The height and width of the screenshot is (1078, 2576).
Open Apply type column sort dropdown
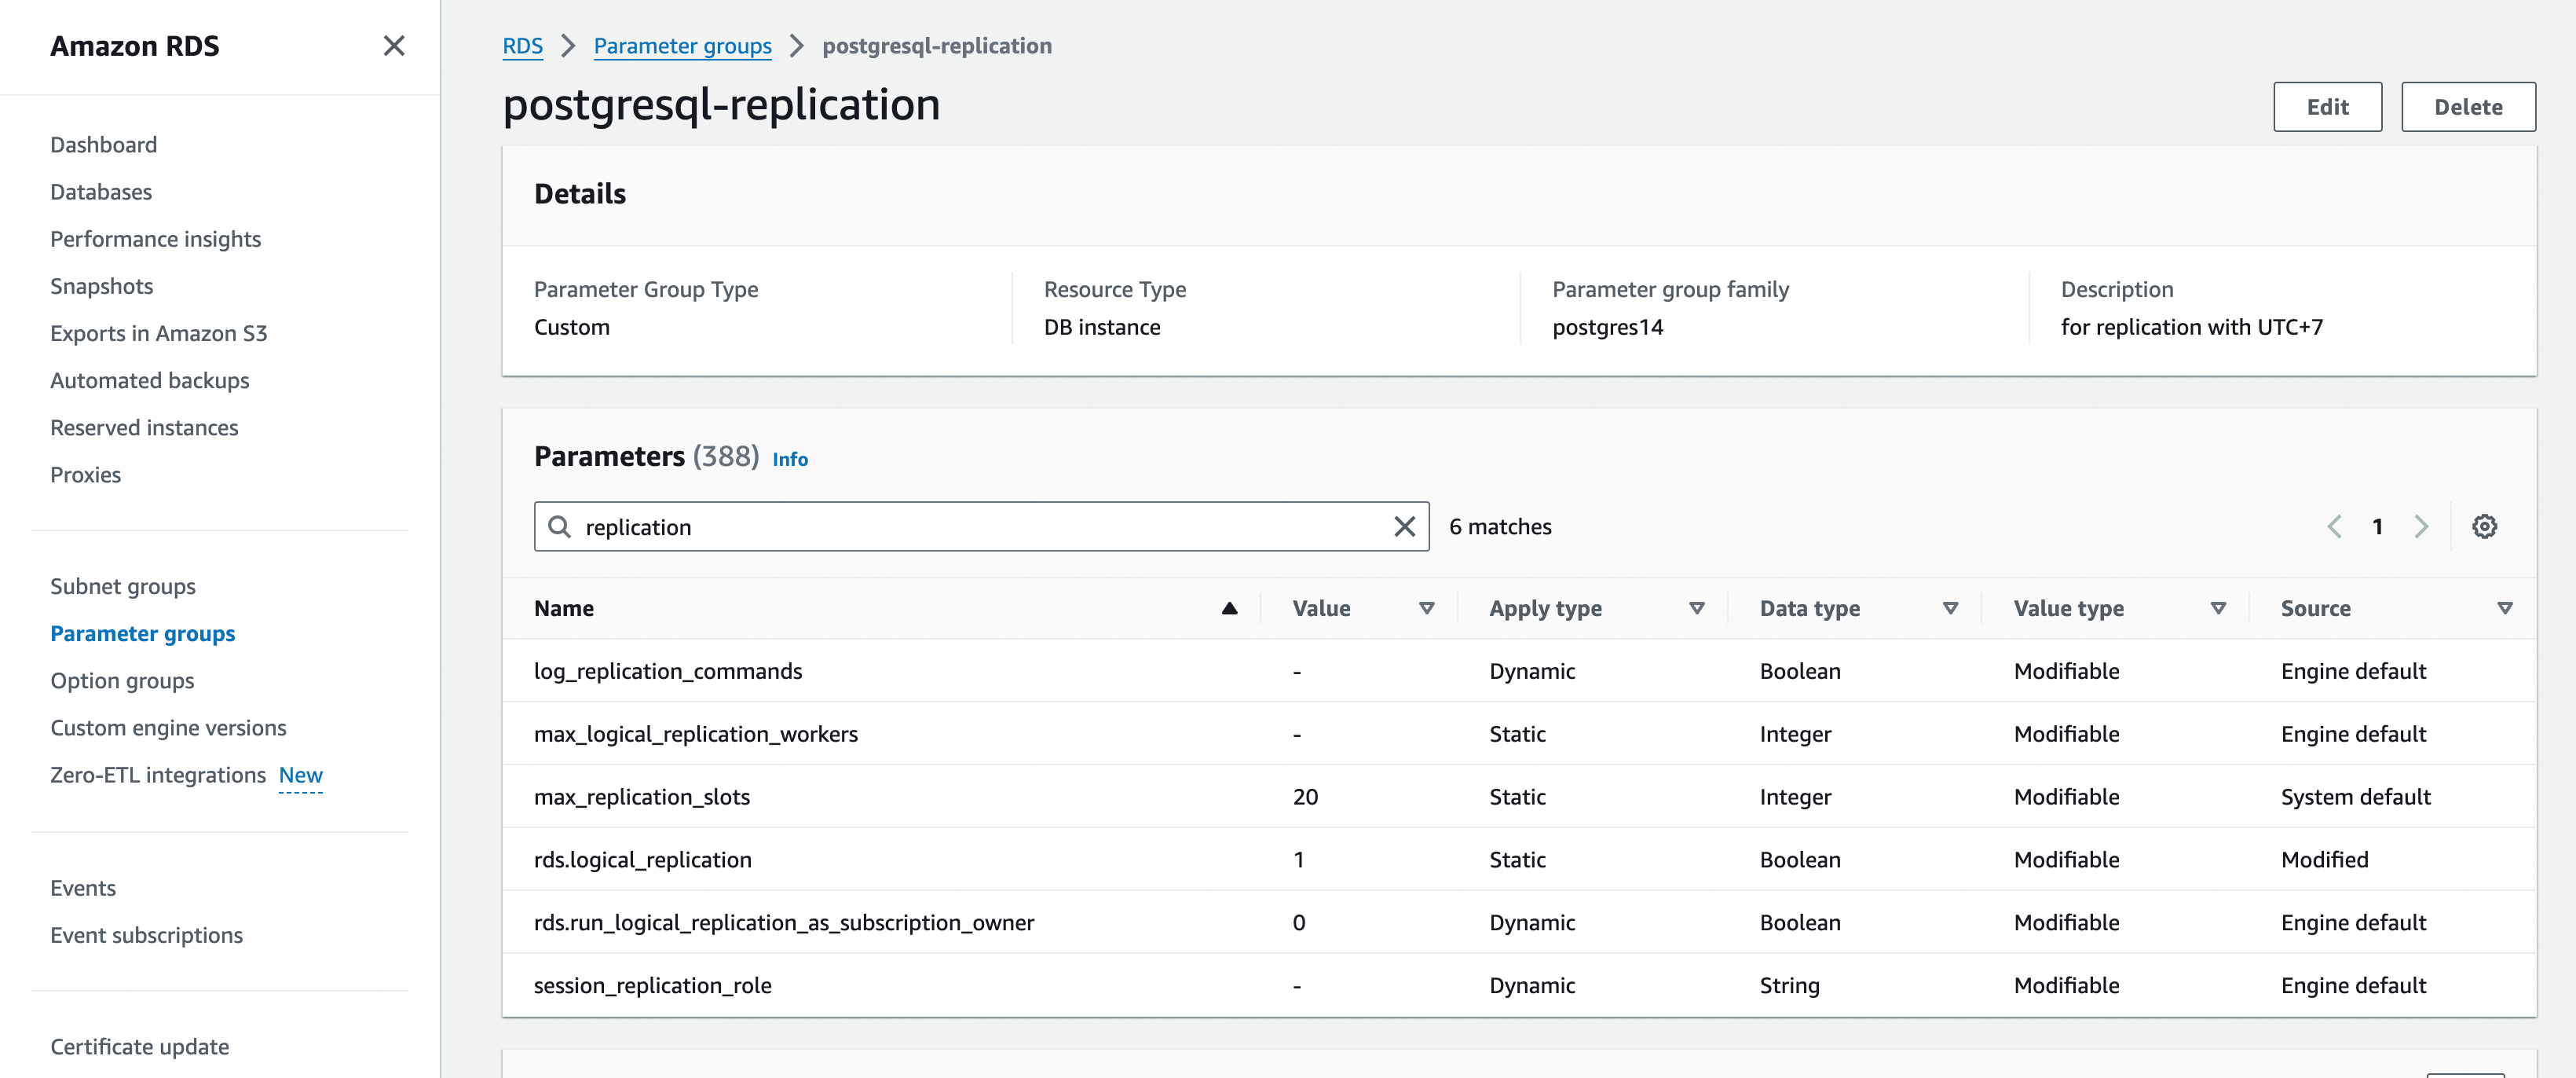point(1697,608)
